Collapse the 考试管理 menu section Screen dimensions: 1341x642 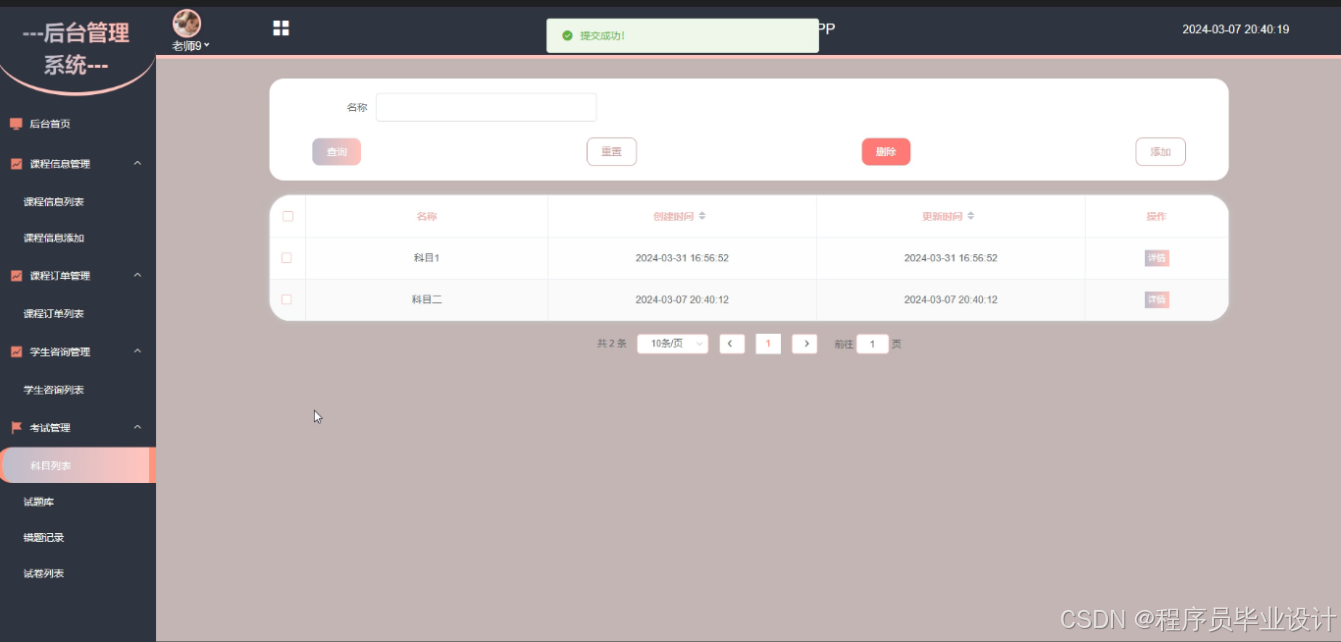coord(138,427)
